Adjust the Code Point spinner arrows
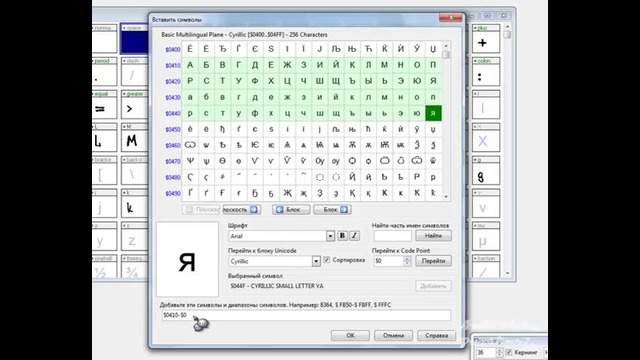Viewport: 640px width, 360px height. pyautogui.click(x=407, y=261)
